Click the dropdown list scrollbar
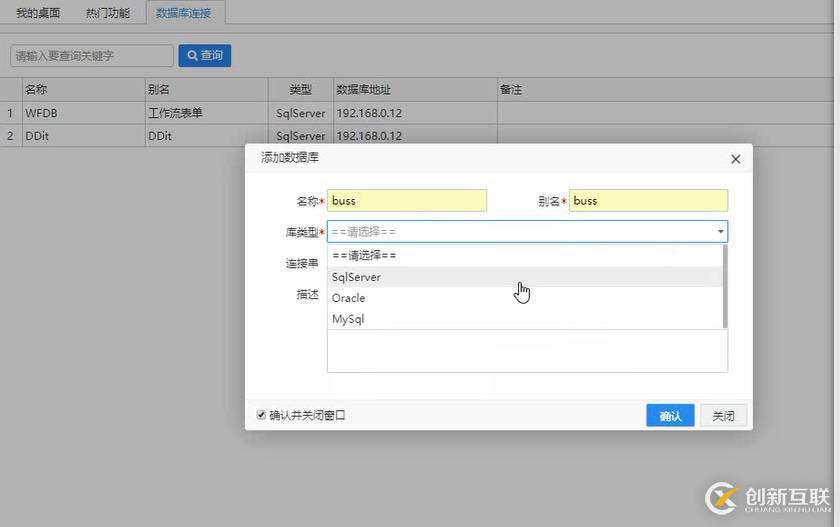 pyautogui.click(x=725, y=287)
